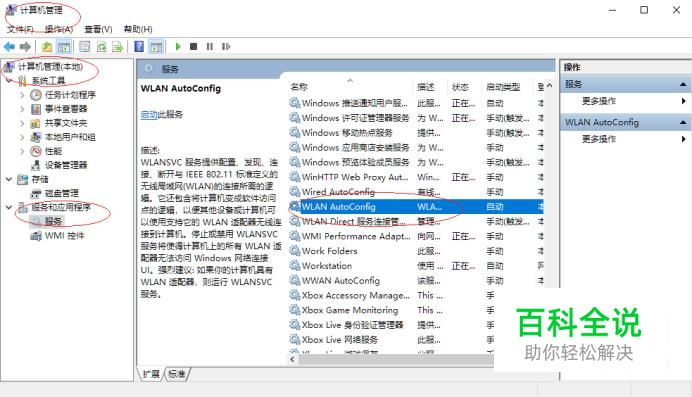Click the Up one level folder icon

(x=47, y=46)
